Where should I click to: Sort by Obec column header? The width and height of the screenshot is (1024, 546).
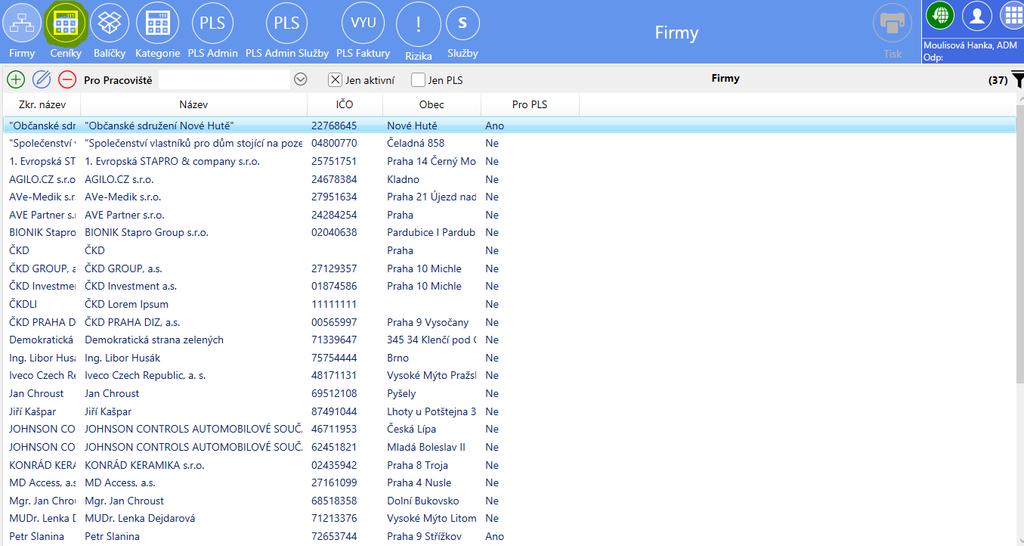pyautogui.click(x=432, y=104)
